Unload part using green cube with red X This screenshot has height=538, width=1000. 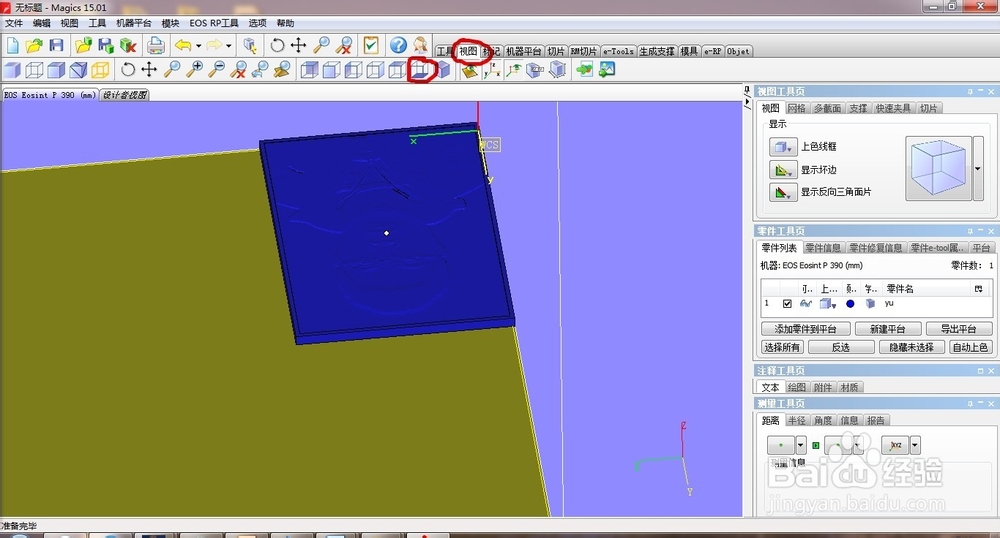point(128,45)
